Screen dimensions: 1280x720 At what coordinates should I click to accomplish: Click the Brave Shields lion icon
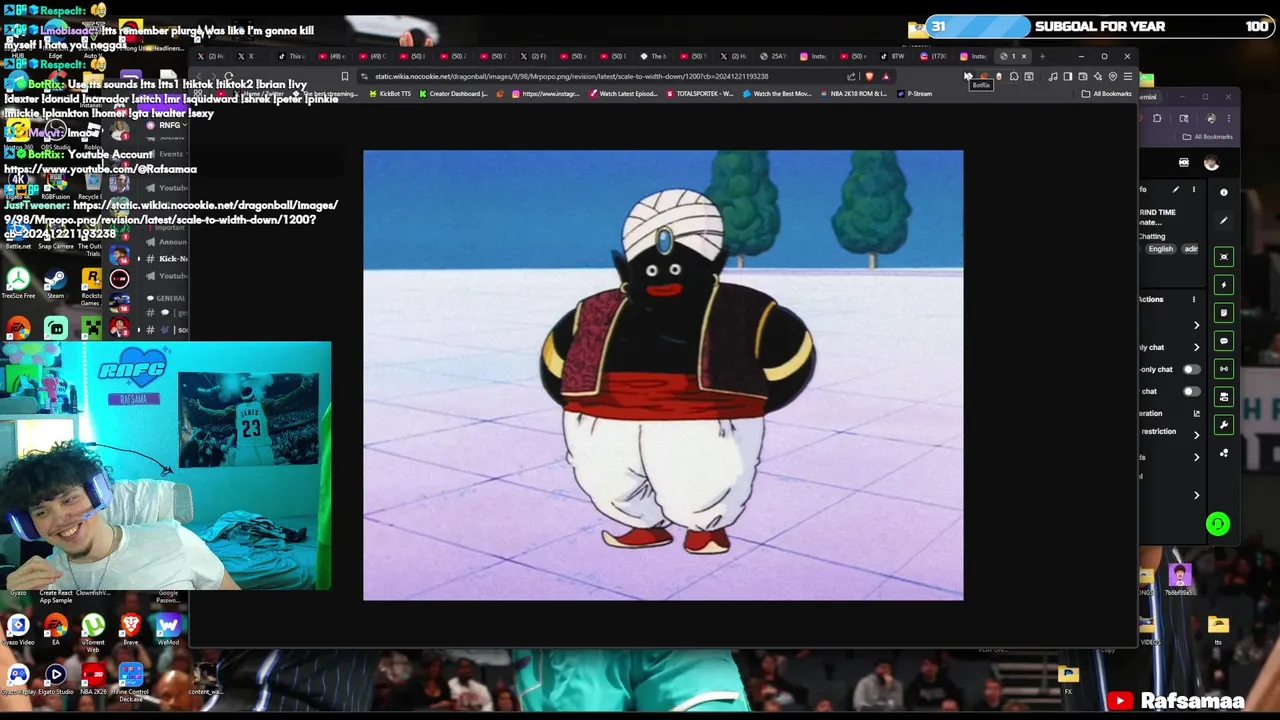(x=869, y=76)
